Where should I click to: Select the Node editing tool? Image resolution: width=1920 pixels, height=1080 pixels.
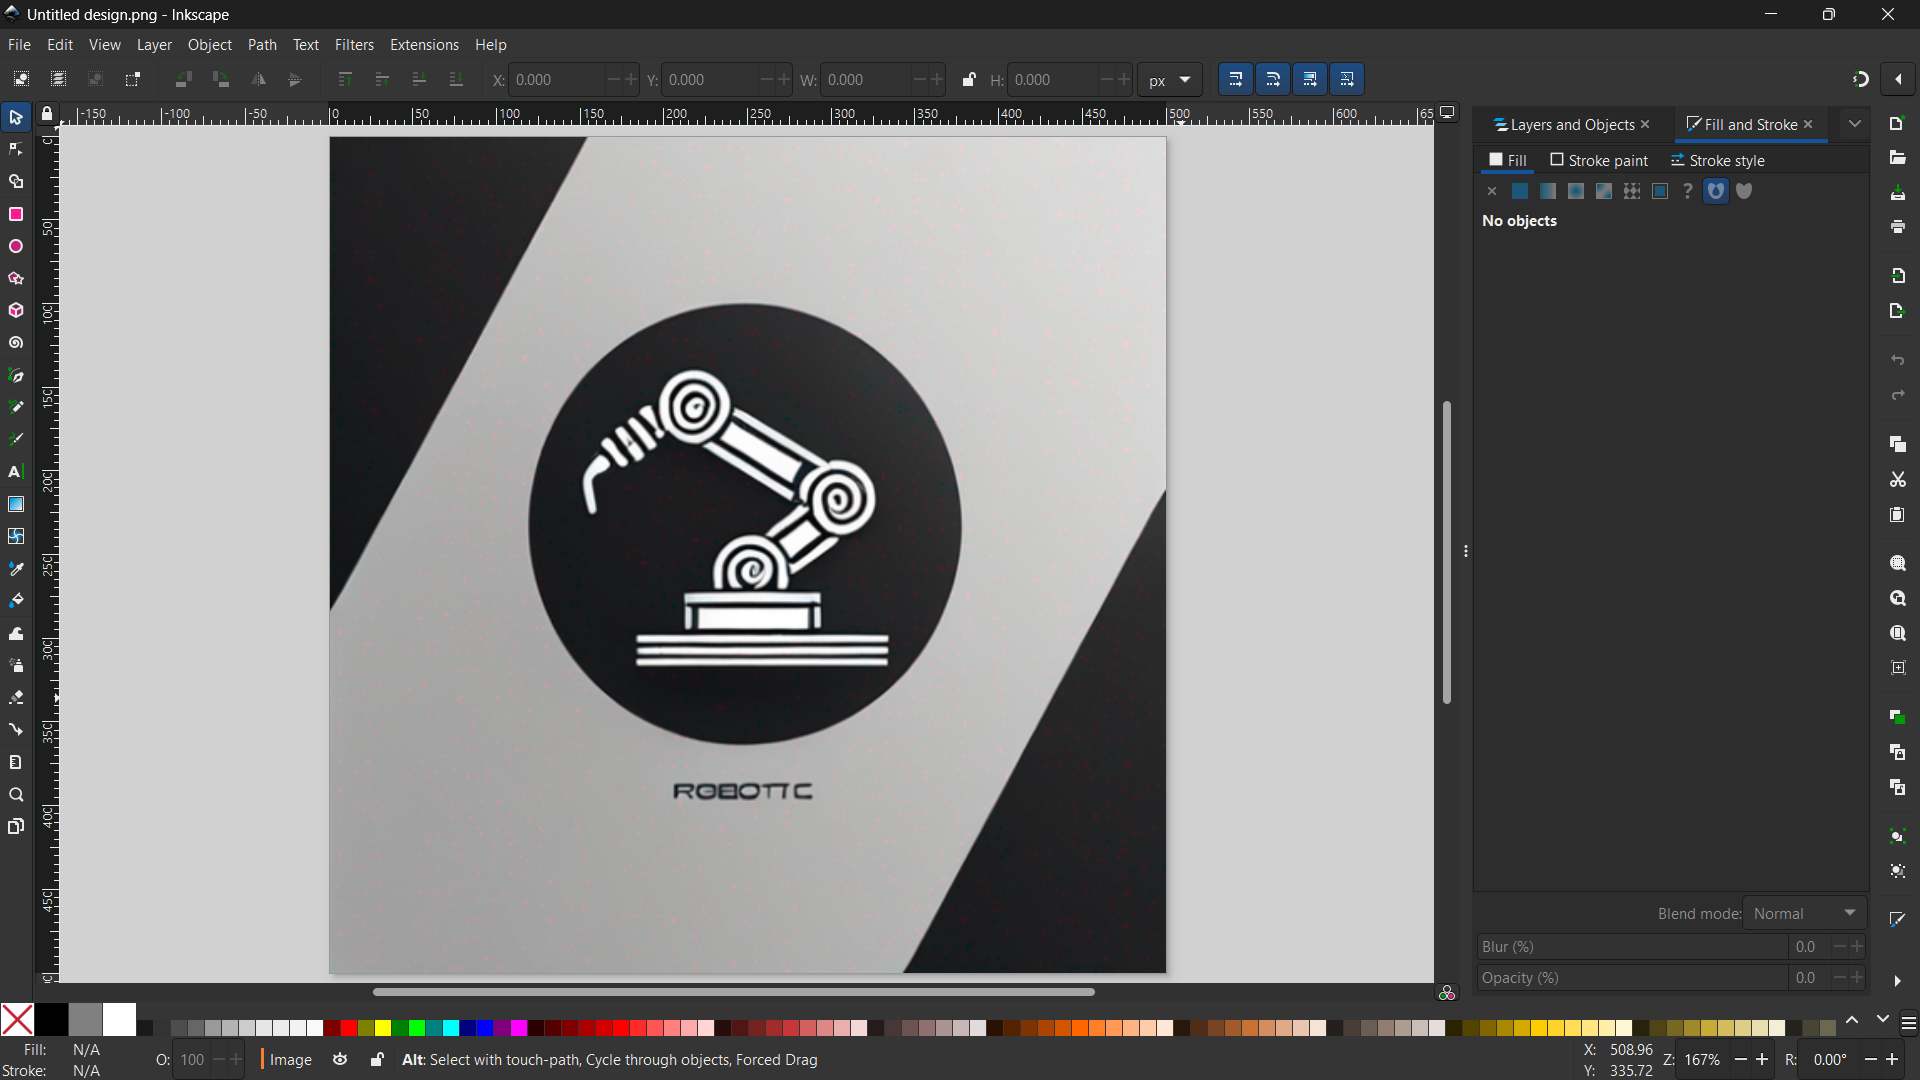(16, 150)
